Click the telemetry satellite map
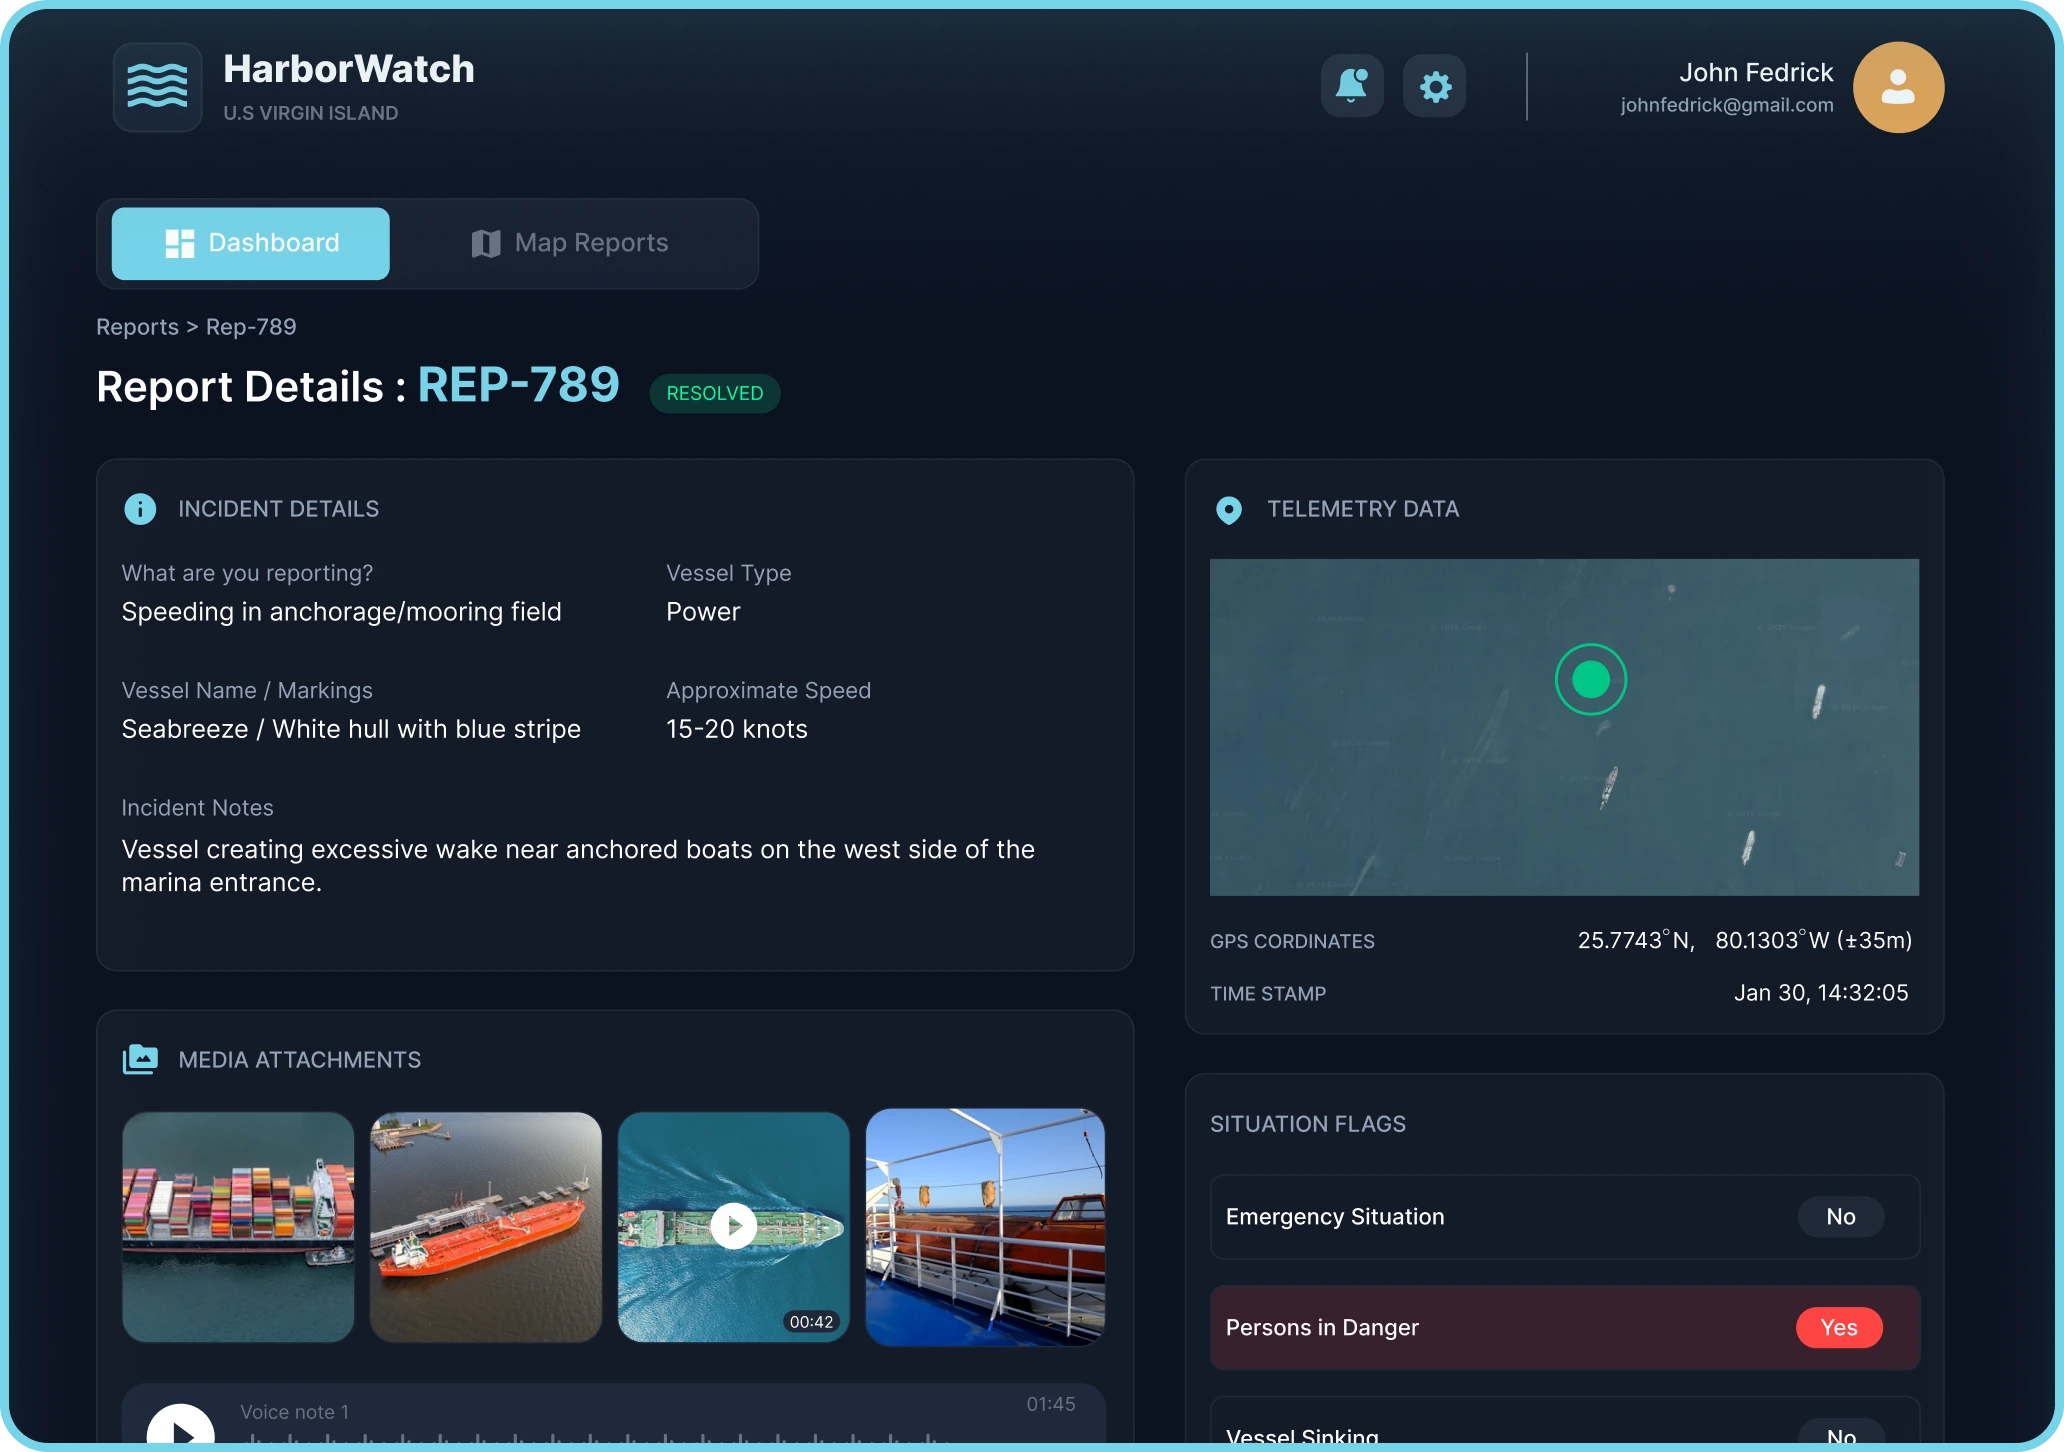The height and width of the screenshot is (1452, 2064). [1564, 727]
